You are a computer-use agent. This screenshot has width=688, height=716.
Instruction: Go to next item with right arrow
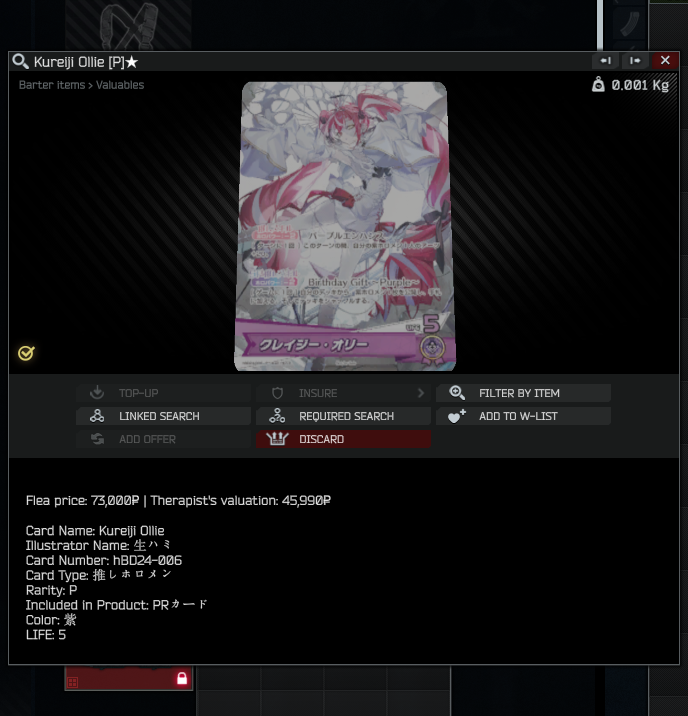pos(635,61)
